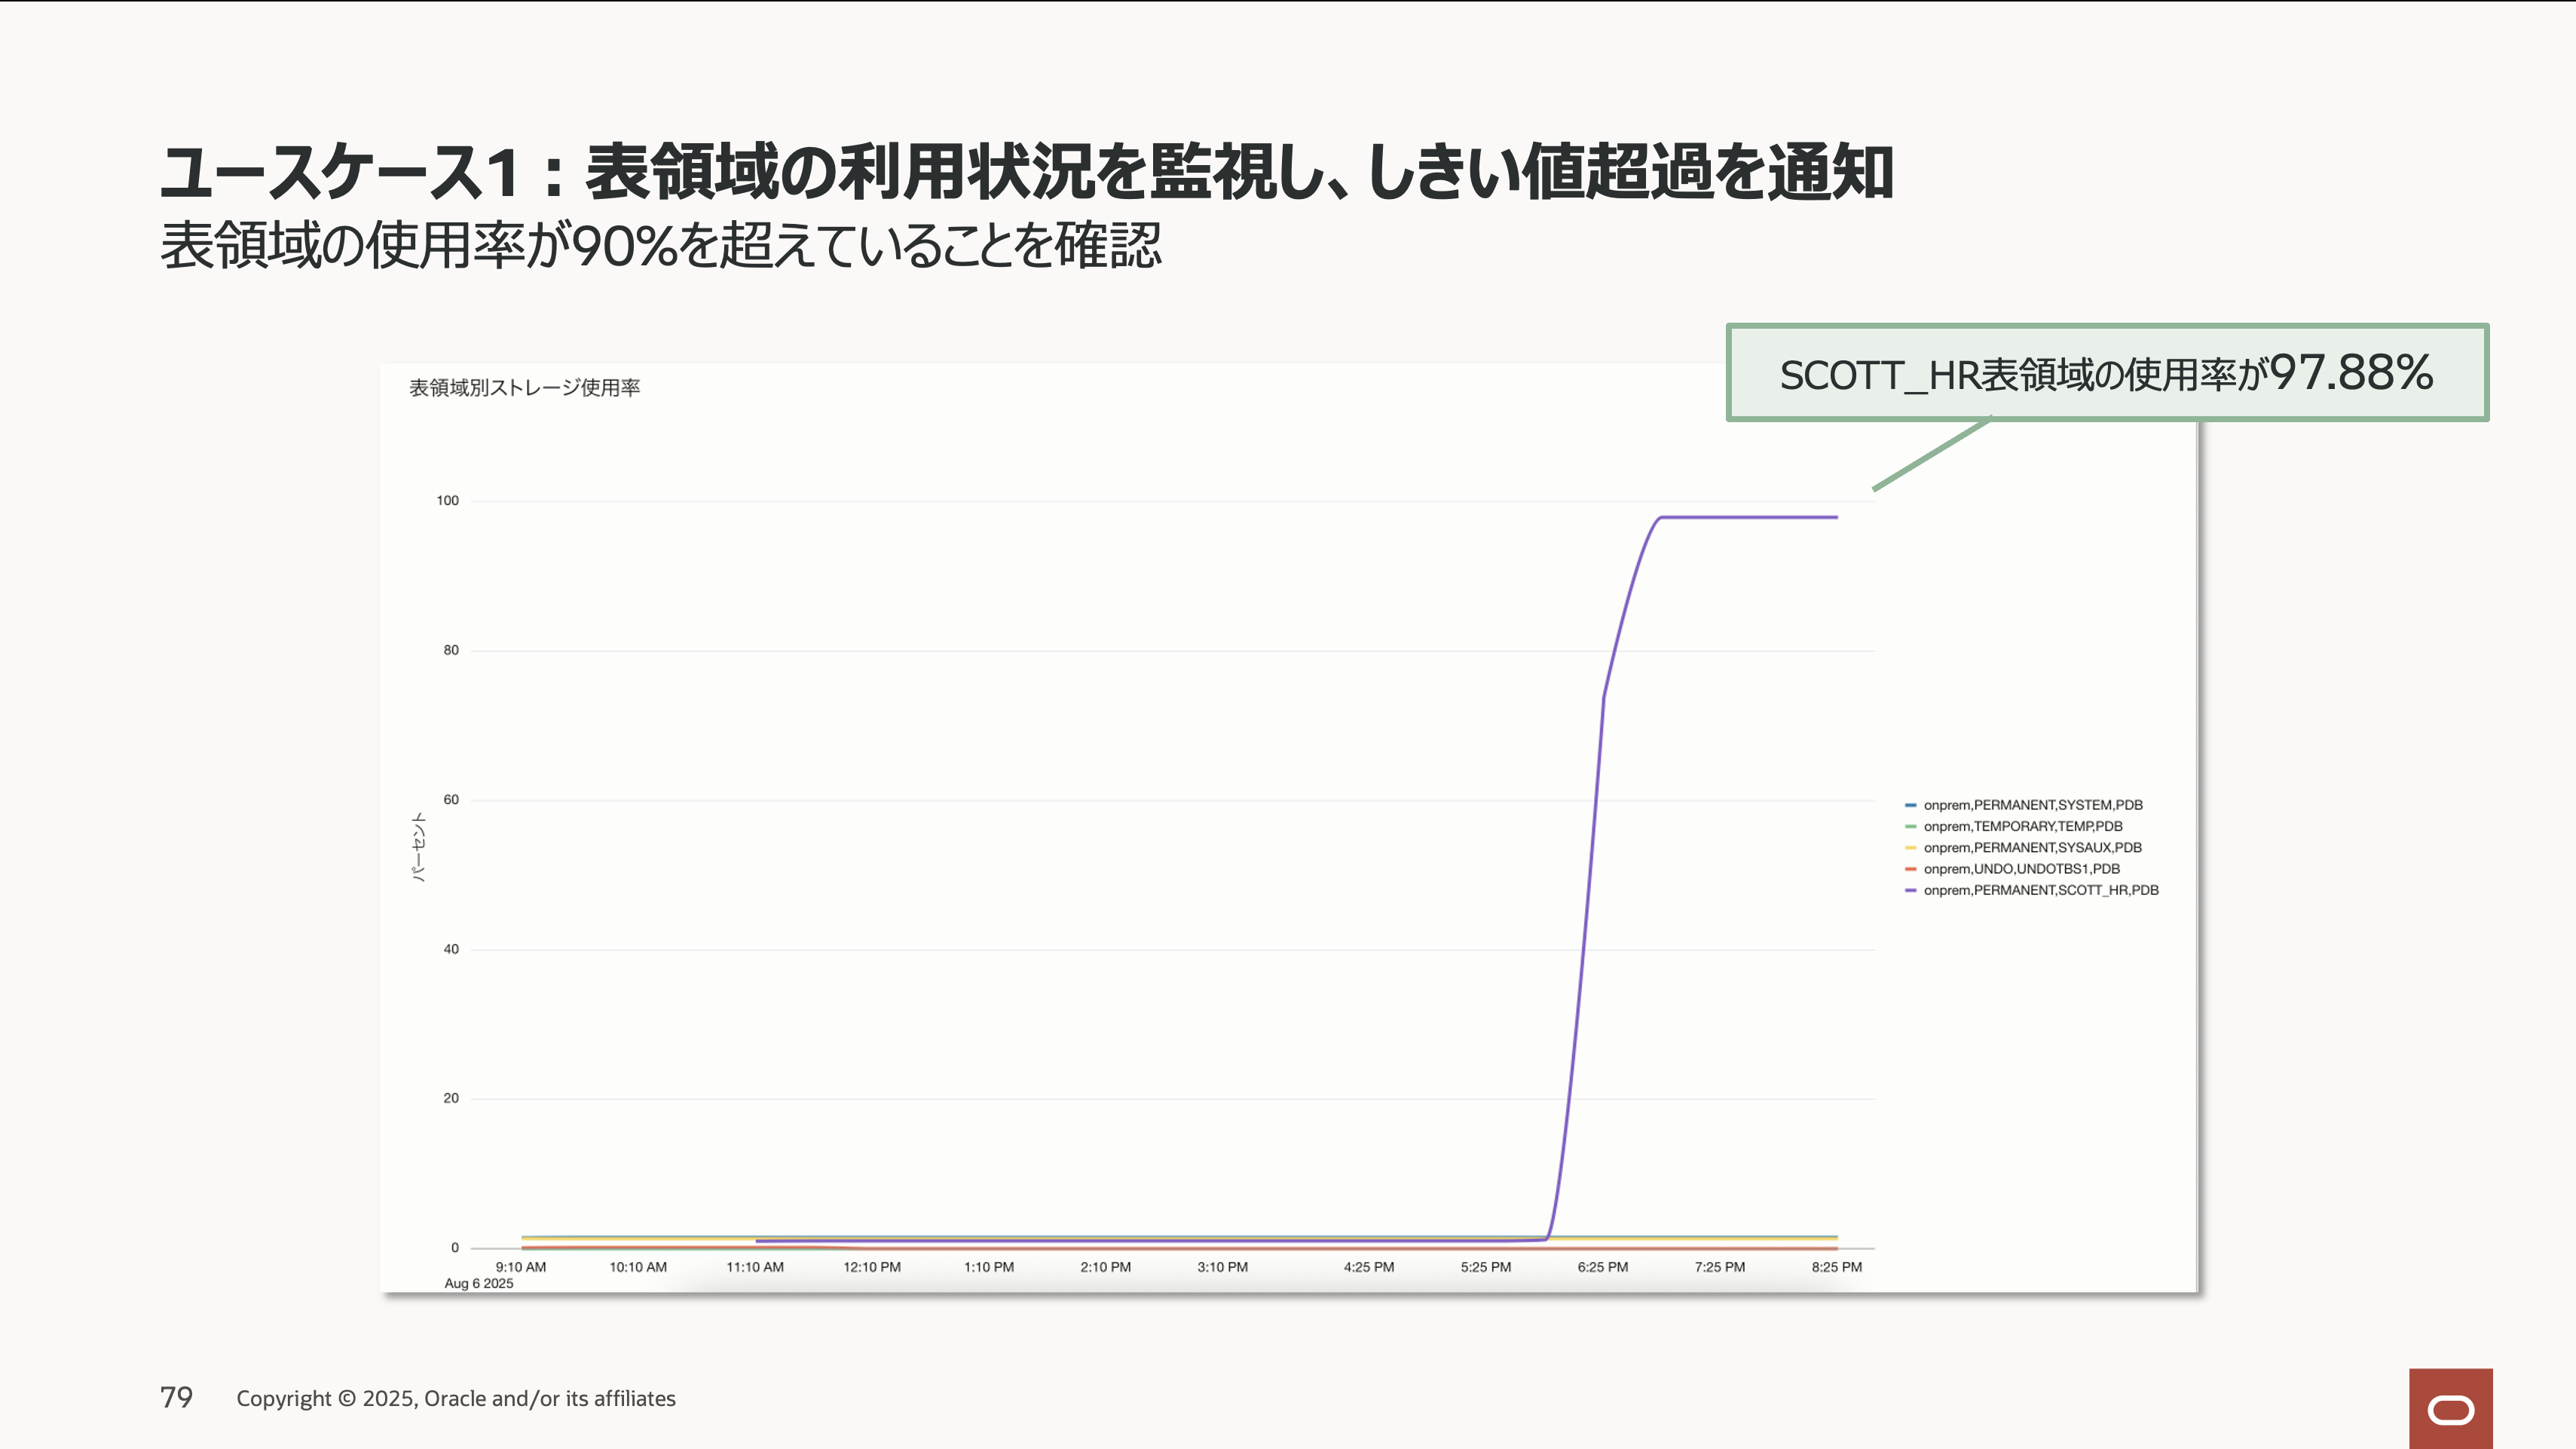2576x1449 pixels.
Task: Click the Aug 6 2025 date label
Action: pyautogui.click(x=478, y=1284)
